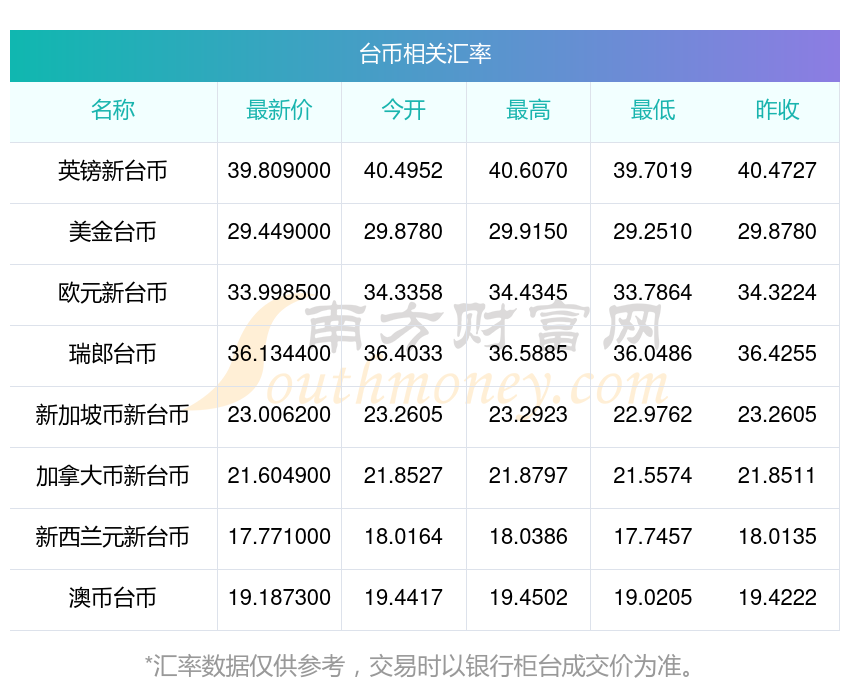This screenshot has width=850, height=698.
Task: Click the 新西兰元新台币 row name
Action: pos(113,537)
